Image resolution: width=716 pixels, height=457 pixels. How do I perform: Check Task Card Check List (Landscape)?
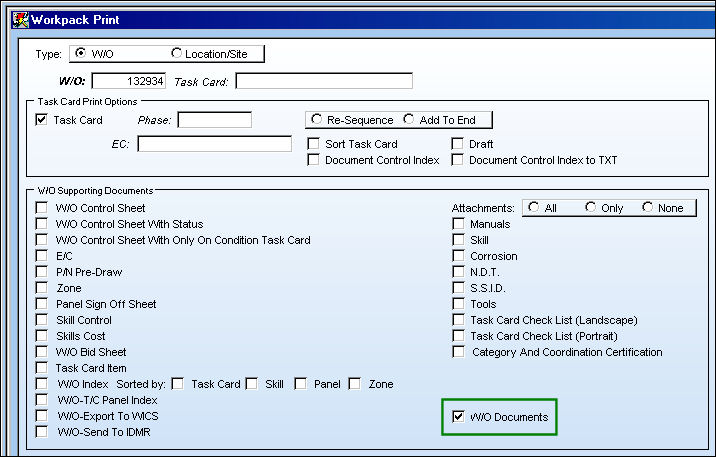pos(458,320)
